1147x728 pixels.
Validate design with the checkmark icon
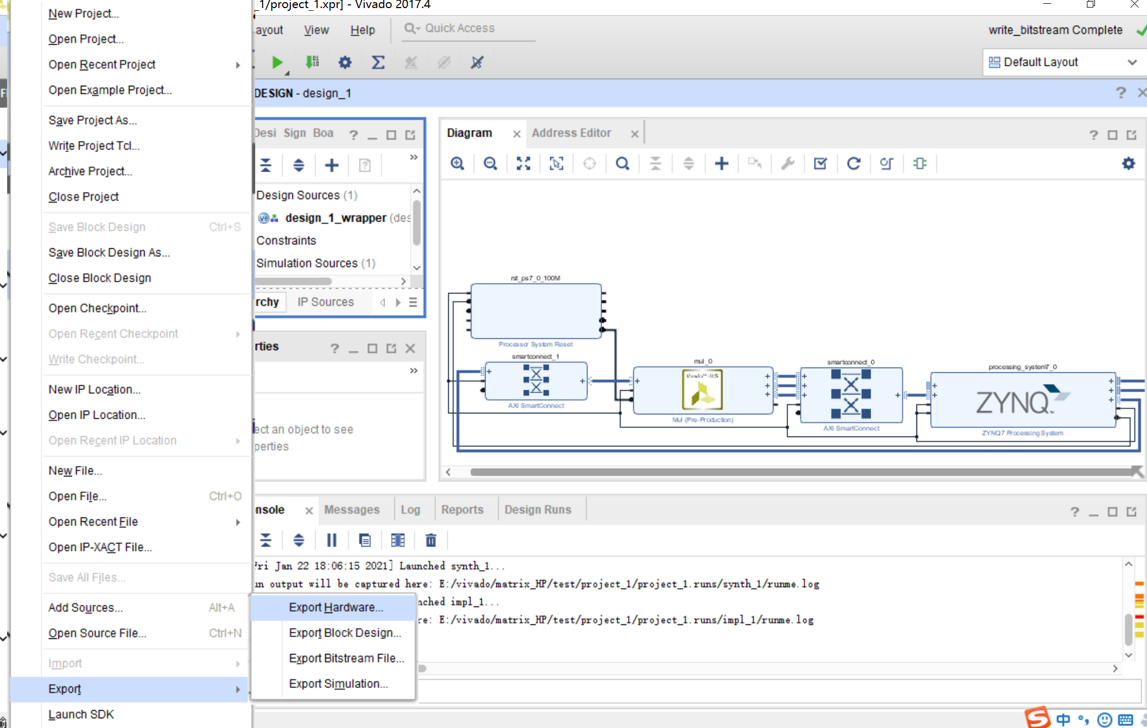(820, 163)
